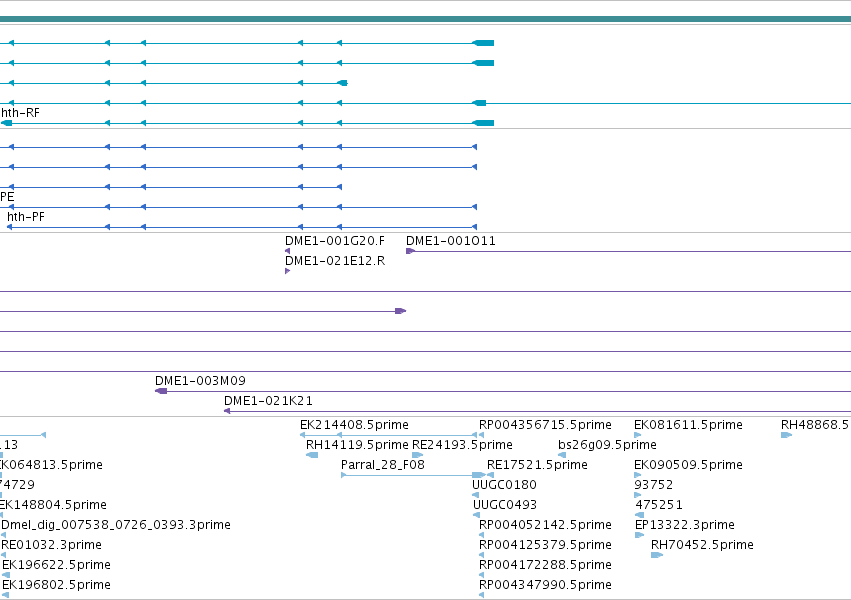The image size is (851, 600).
Task: Click the EK081611.5prime label
Action: pos(688,425)
